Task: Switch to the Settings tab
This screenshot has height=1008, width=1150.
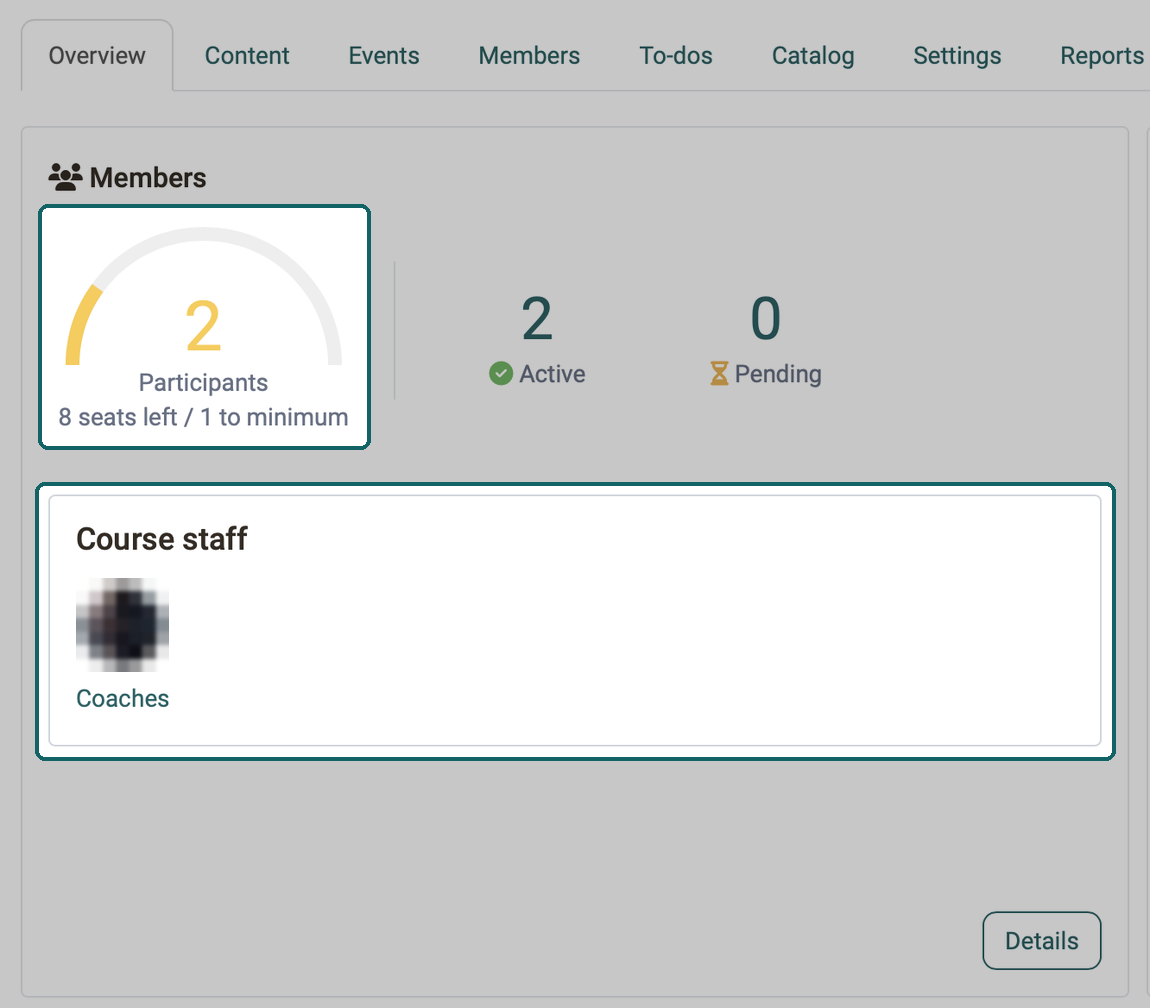Action: click(x=957, y=56)
